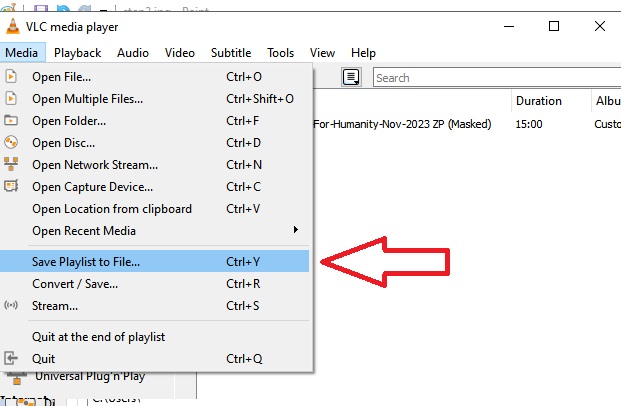Image resolution: width=621 pixels, height=406 pixels.
Task: Click the Open Multiple Files icon
Action: [11, 98]
